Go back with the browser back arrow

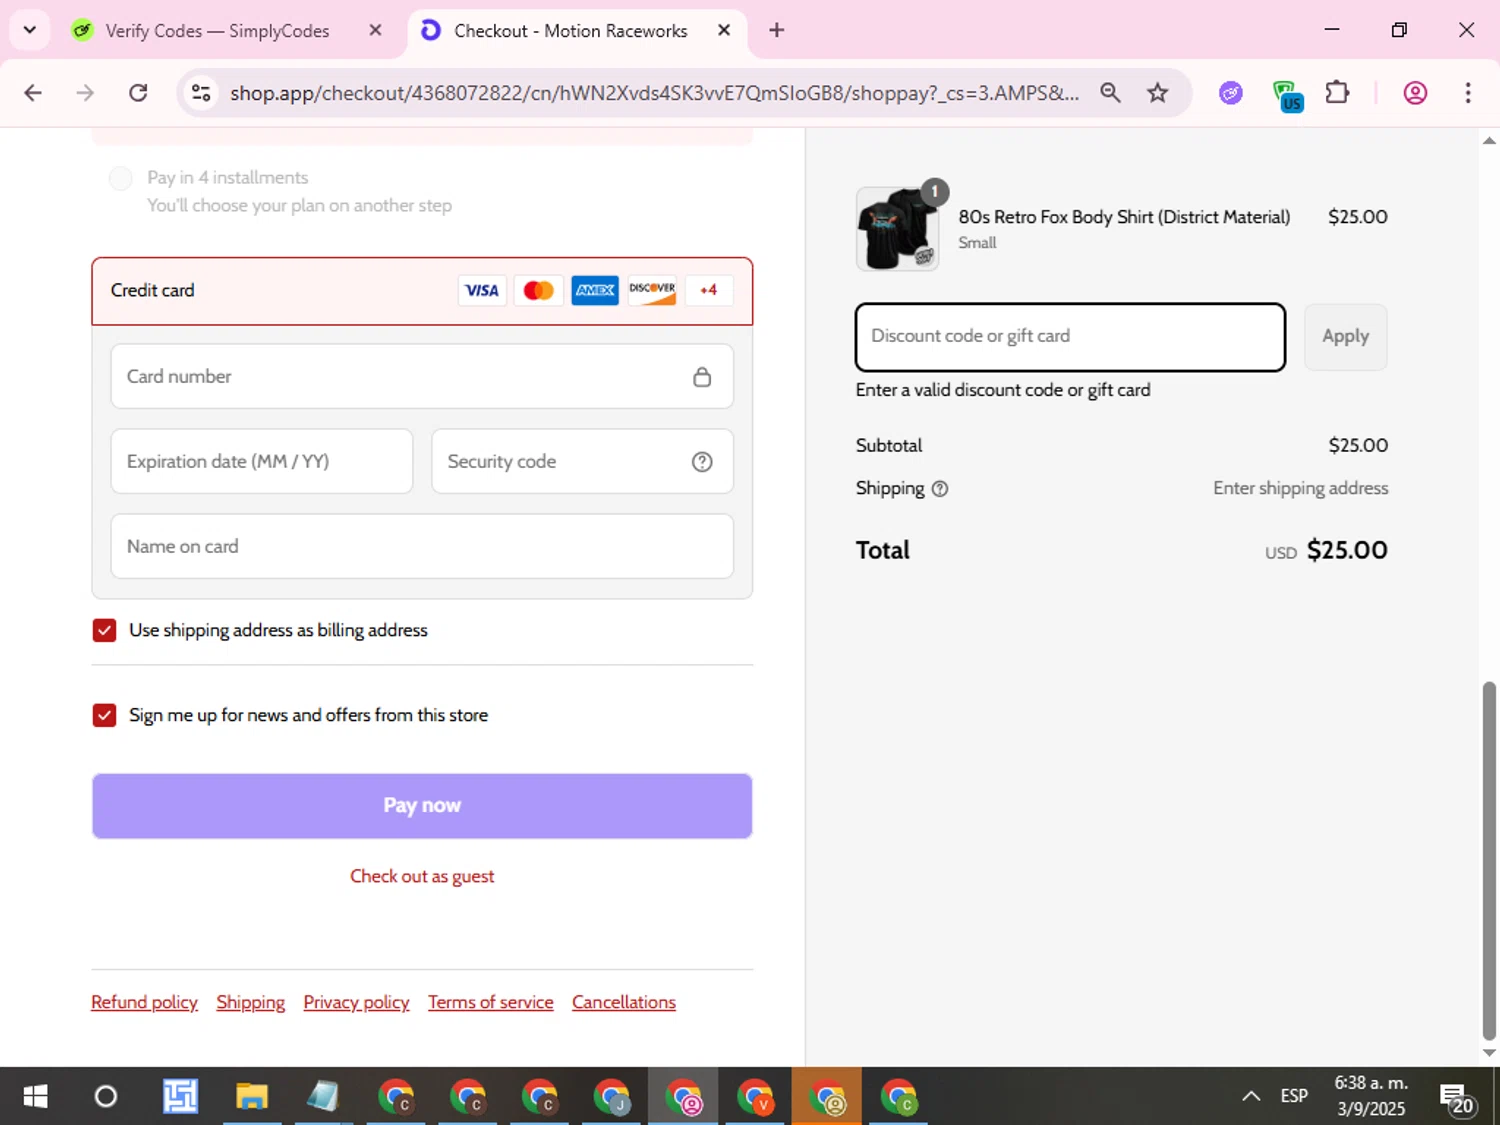pos(33,93)
